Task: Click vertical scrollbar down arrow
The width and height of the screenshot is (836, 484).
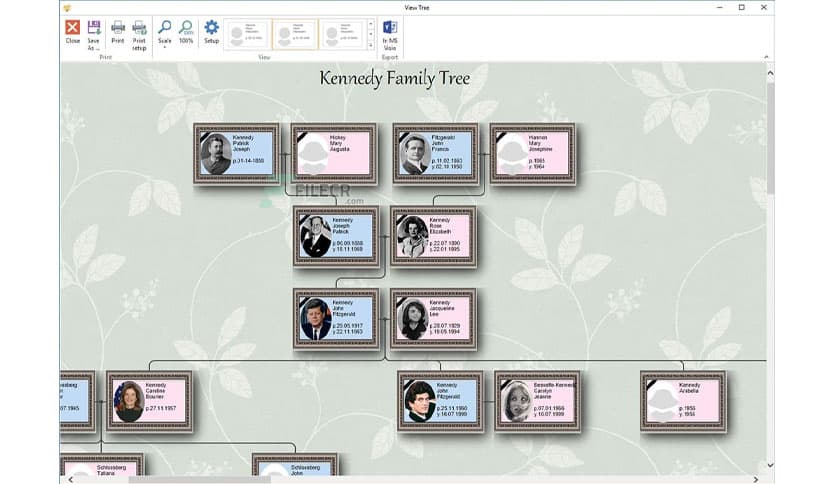Action: pos(770,465)
